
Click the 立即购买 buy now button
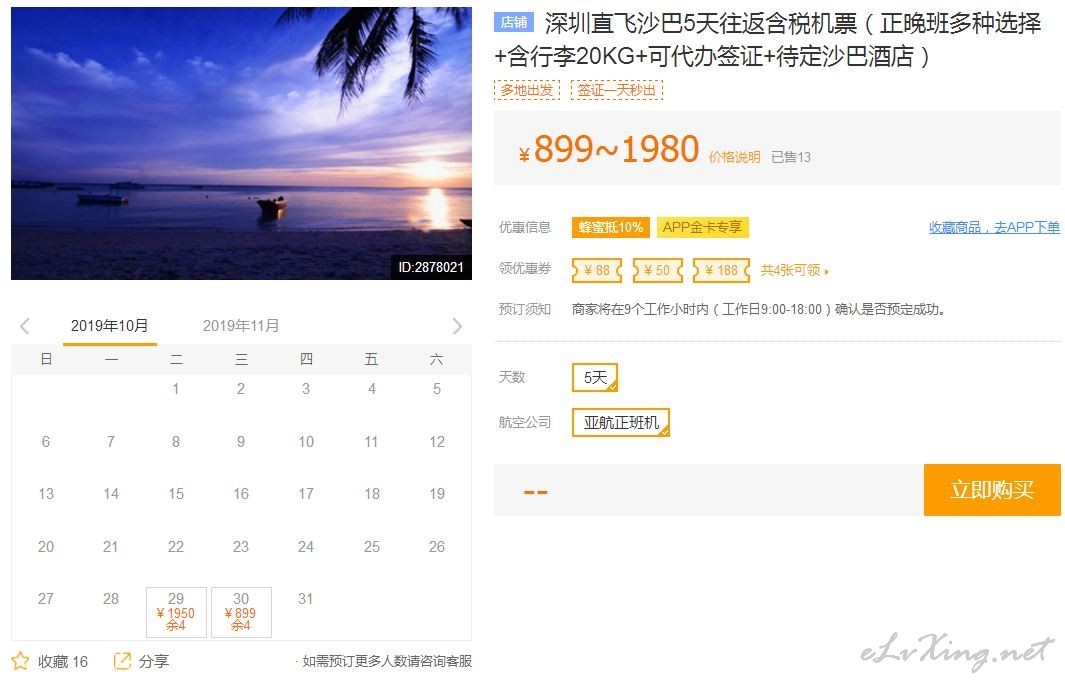pos(992,489)
